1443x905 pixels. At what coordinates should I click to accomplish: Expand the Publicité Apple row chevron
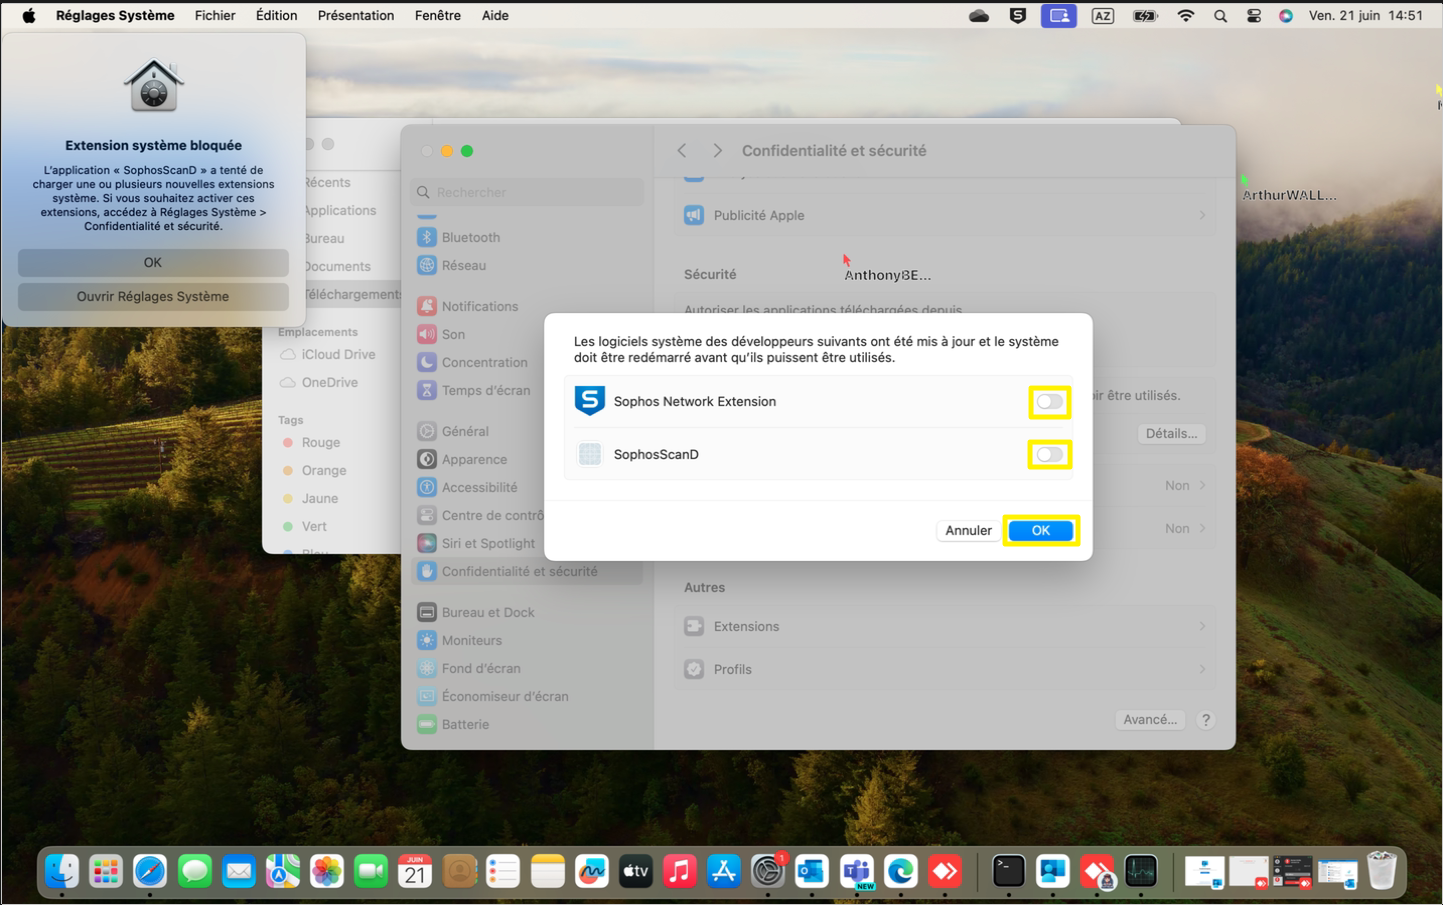click(1202, 215)
